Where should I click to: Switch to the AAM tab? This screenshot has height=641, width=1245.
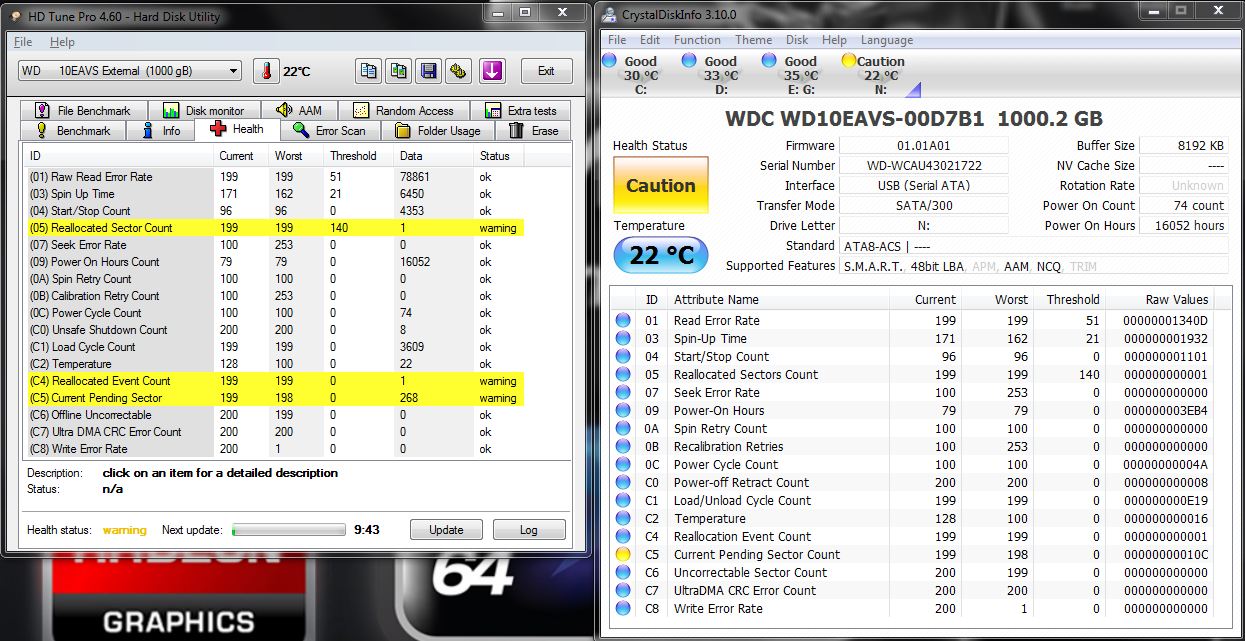(299, 111)
